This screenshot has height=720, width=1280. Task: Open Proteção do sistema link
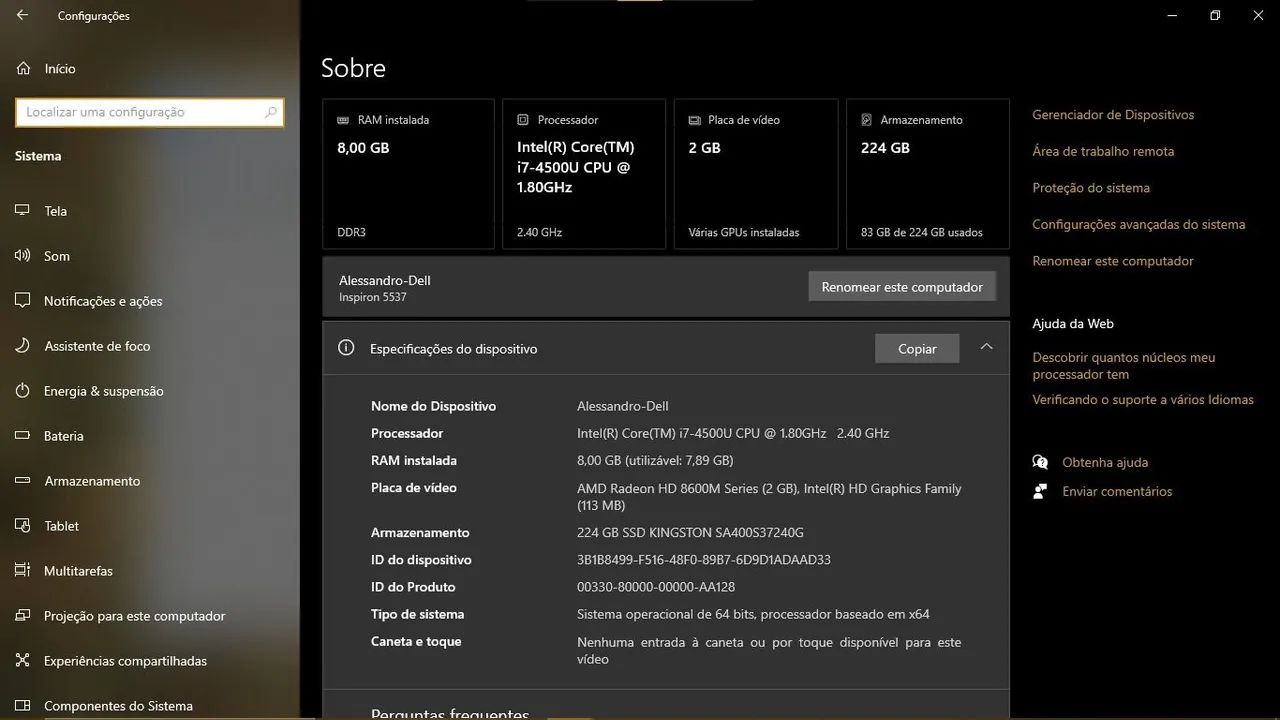tap(1091, 188)
